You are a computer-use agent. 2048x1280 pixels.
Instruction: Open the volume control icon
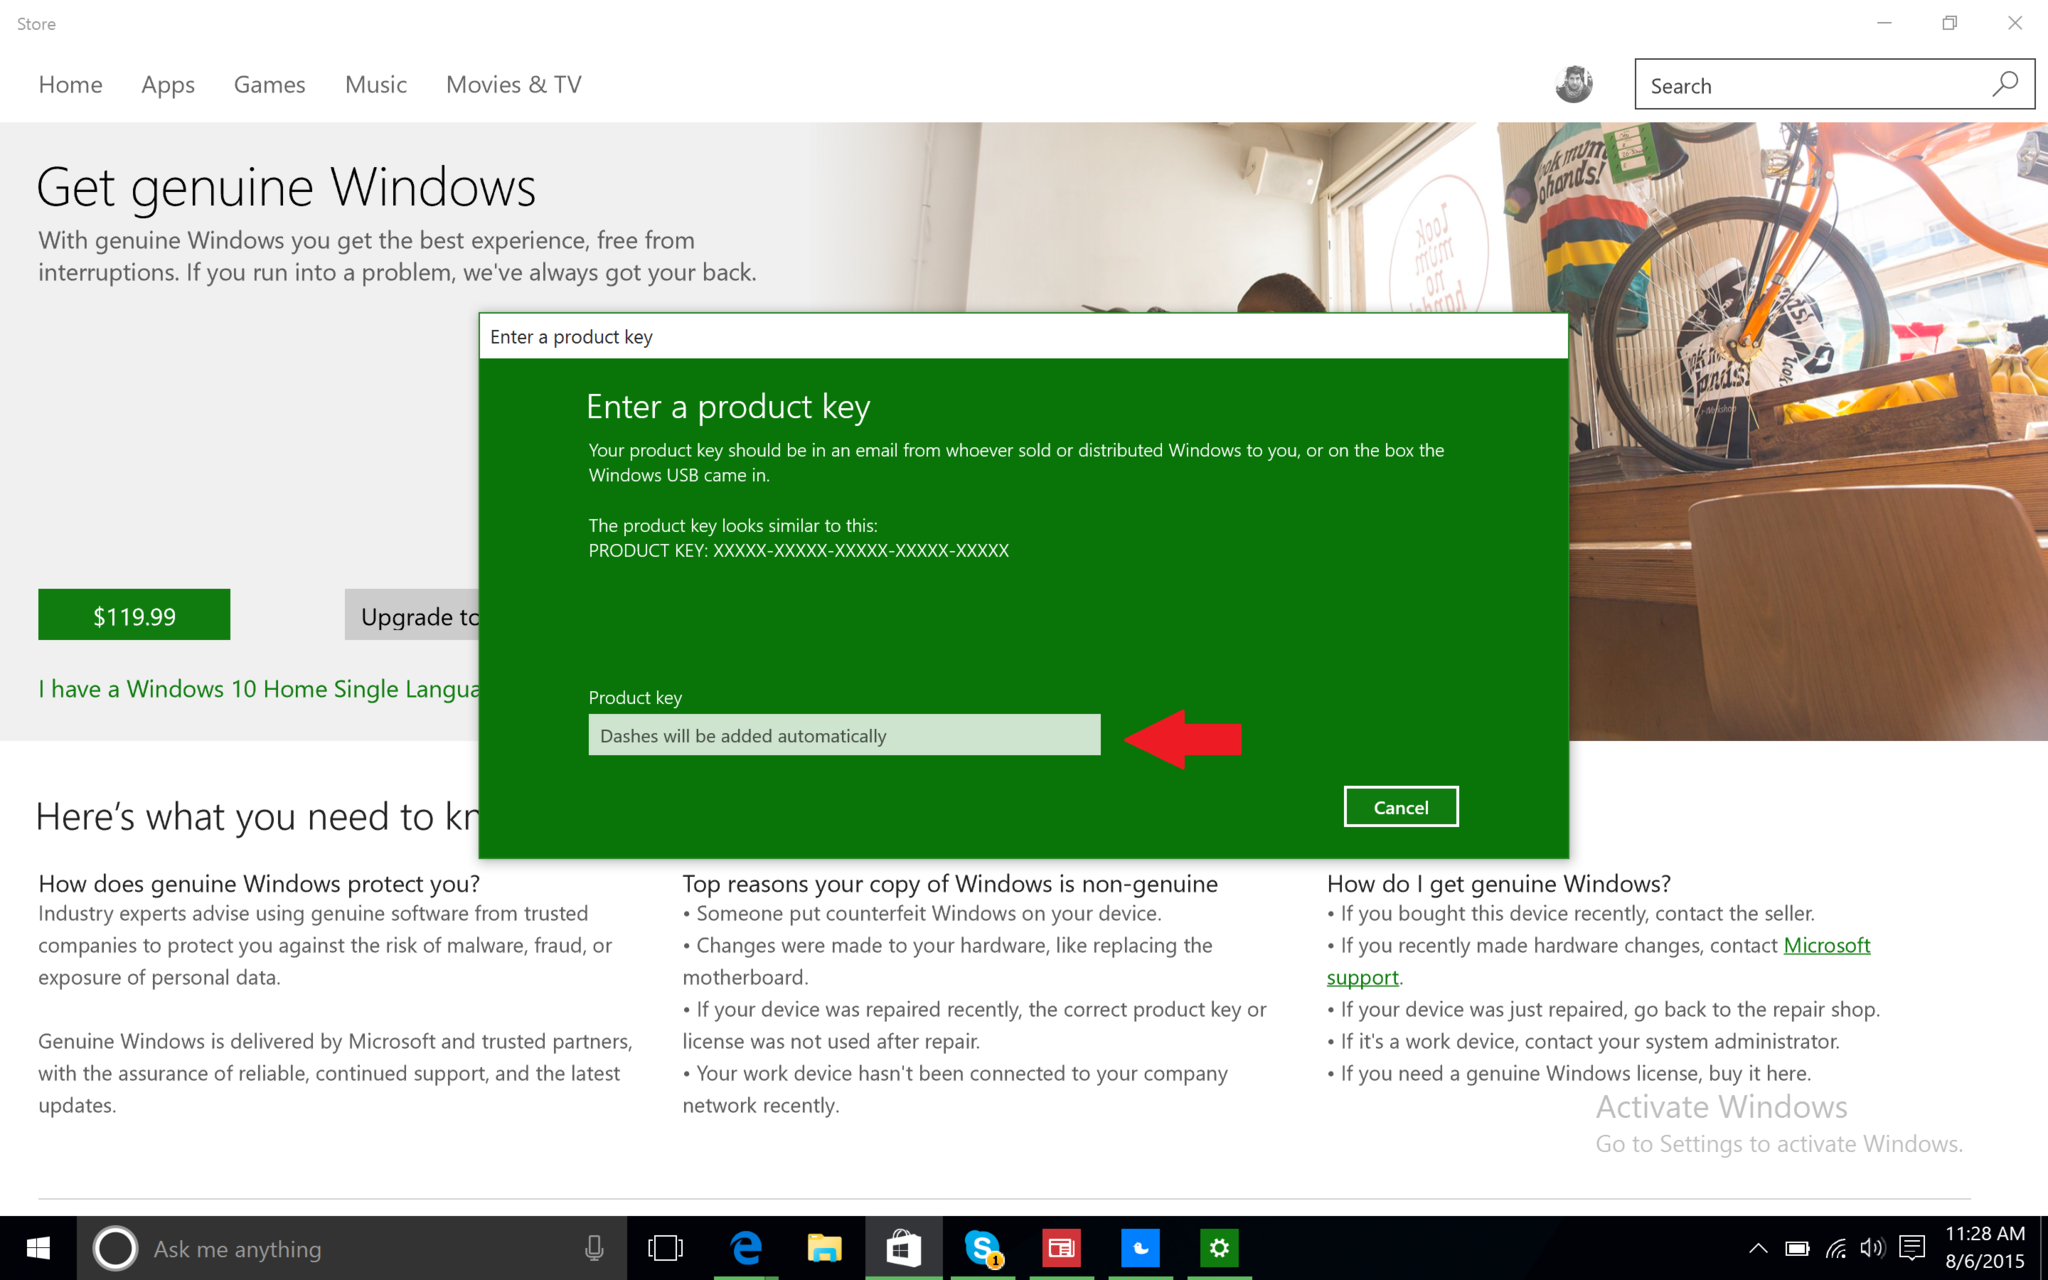click(1872, 1248)
